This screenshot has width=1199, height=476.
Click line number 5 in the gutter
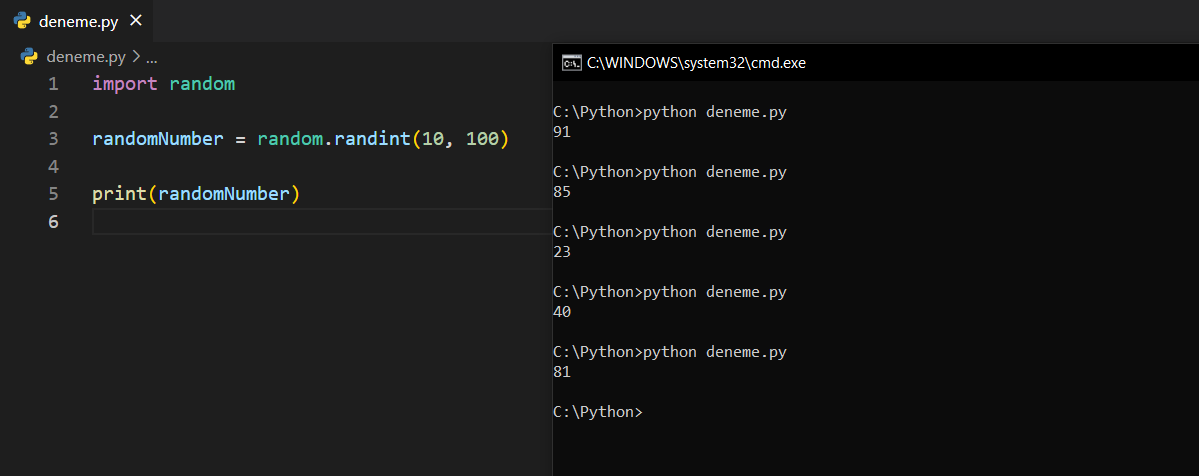[53, 194]
